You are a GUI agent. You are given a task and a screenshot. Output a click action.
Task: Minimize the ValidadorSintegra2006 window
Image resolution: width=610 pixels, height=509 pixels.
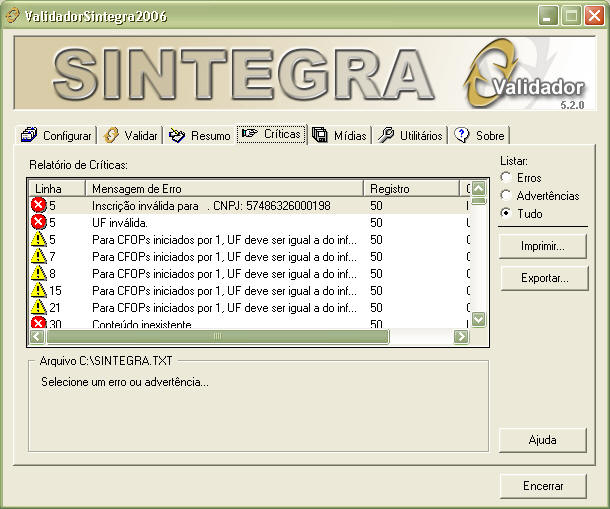[x=548, y=16]
